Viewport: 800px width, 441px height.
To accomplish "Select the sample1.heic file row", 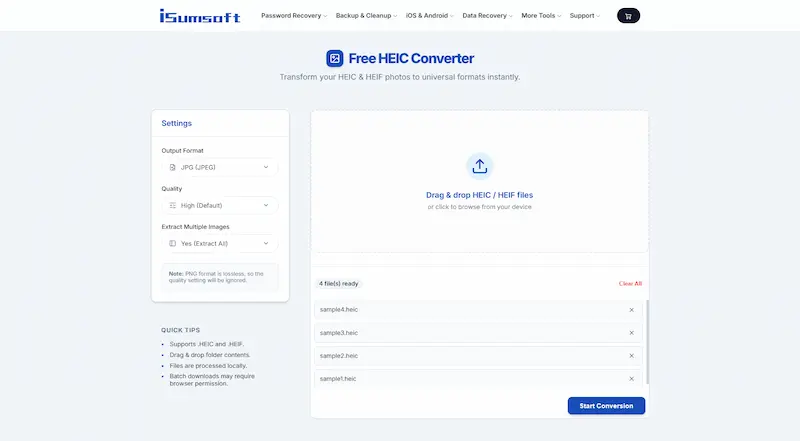I will (478, 379).
